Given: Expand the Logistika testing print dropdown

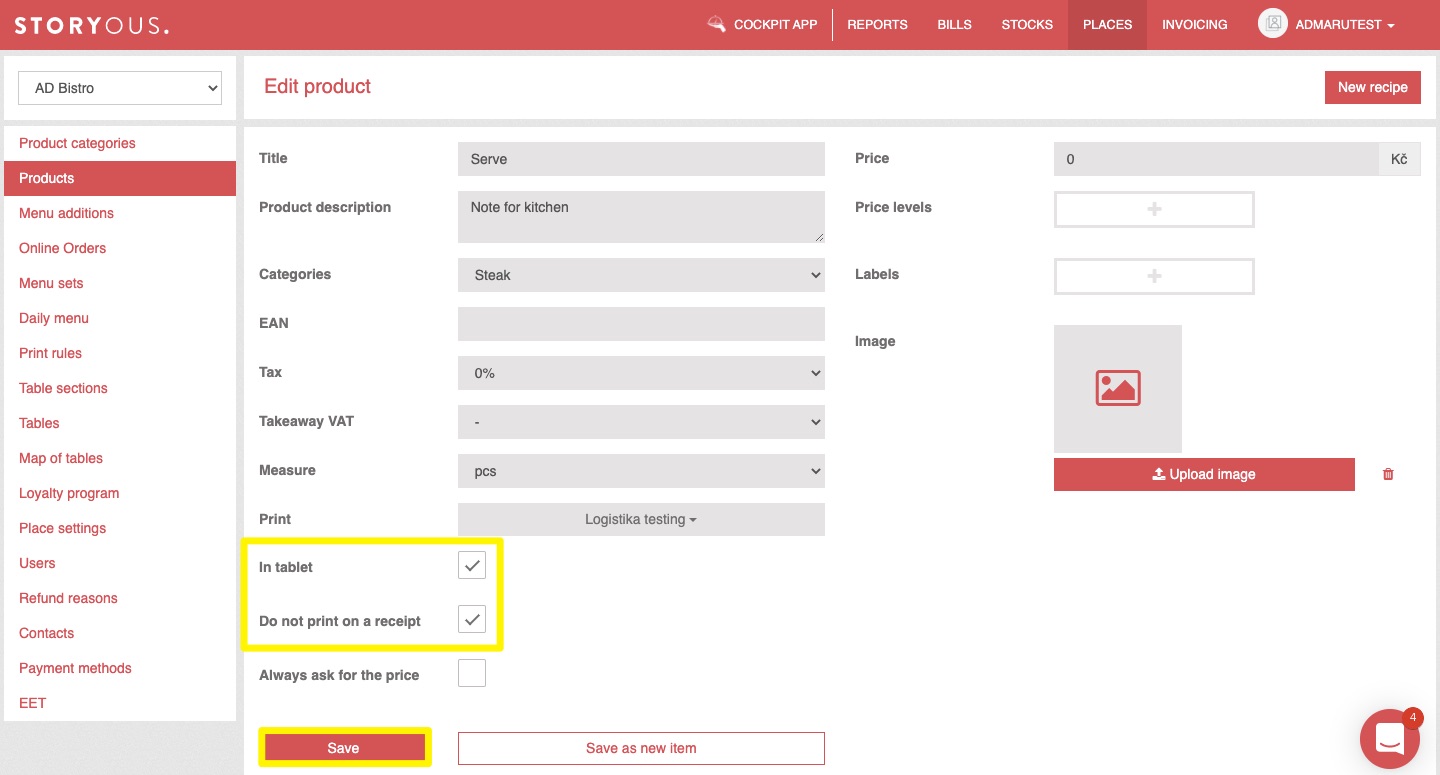Looking at the screenshot, I should click(641, 520).
